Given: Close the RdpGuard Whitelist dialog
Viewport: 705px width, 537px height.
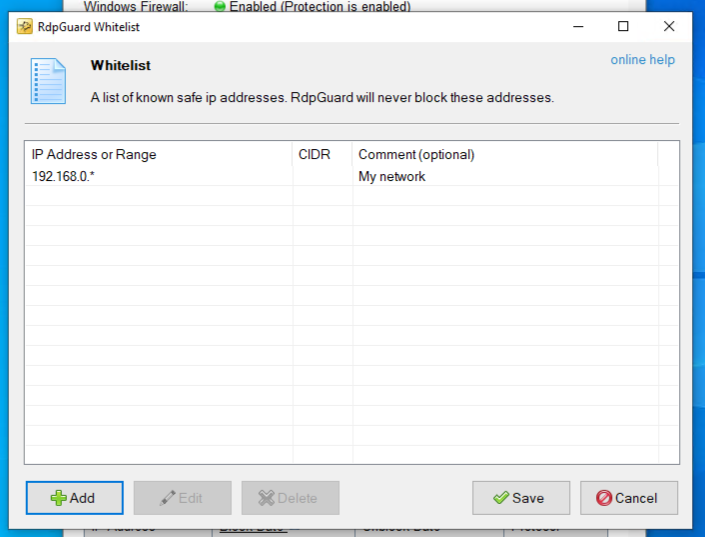Looking at the screenshot, I should (x=669, y=27).
